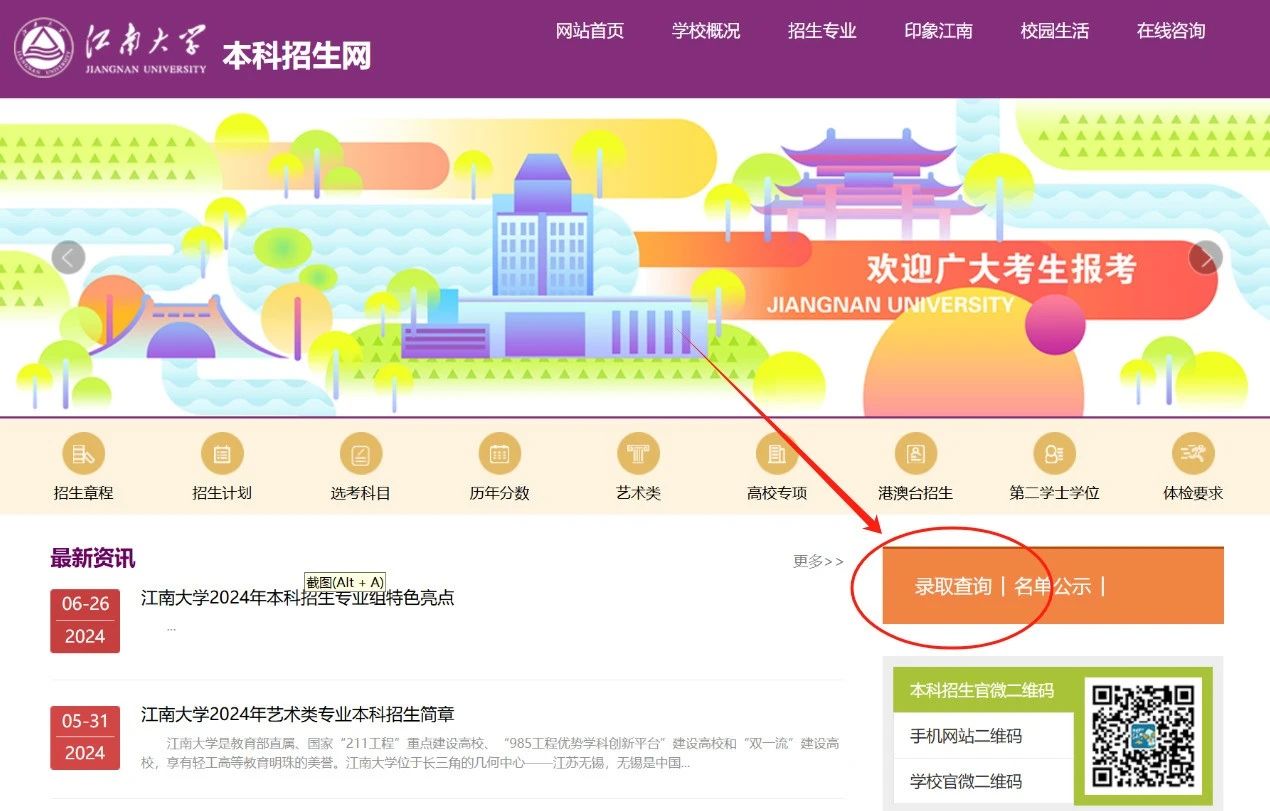Click the 本科招生网 site title
This screenshot has height=811, width=1270.
pyautogui.click(x=296, y=55)
